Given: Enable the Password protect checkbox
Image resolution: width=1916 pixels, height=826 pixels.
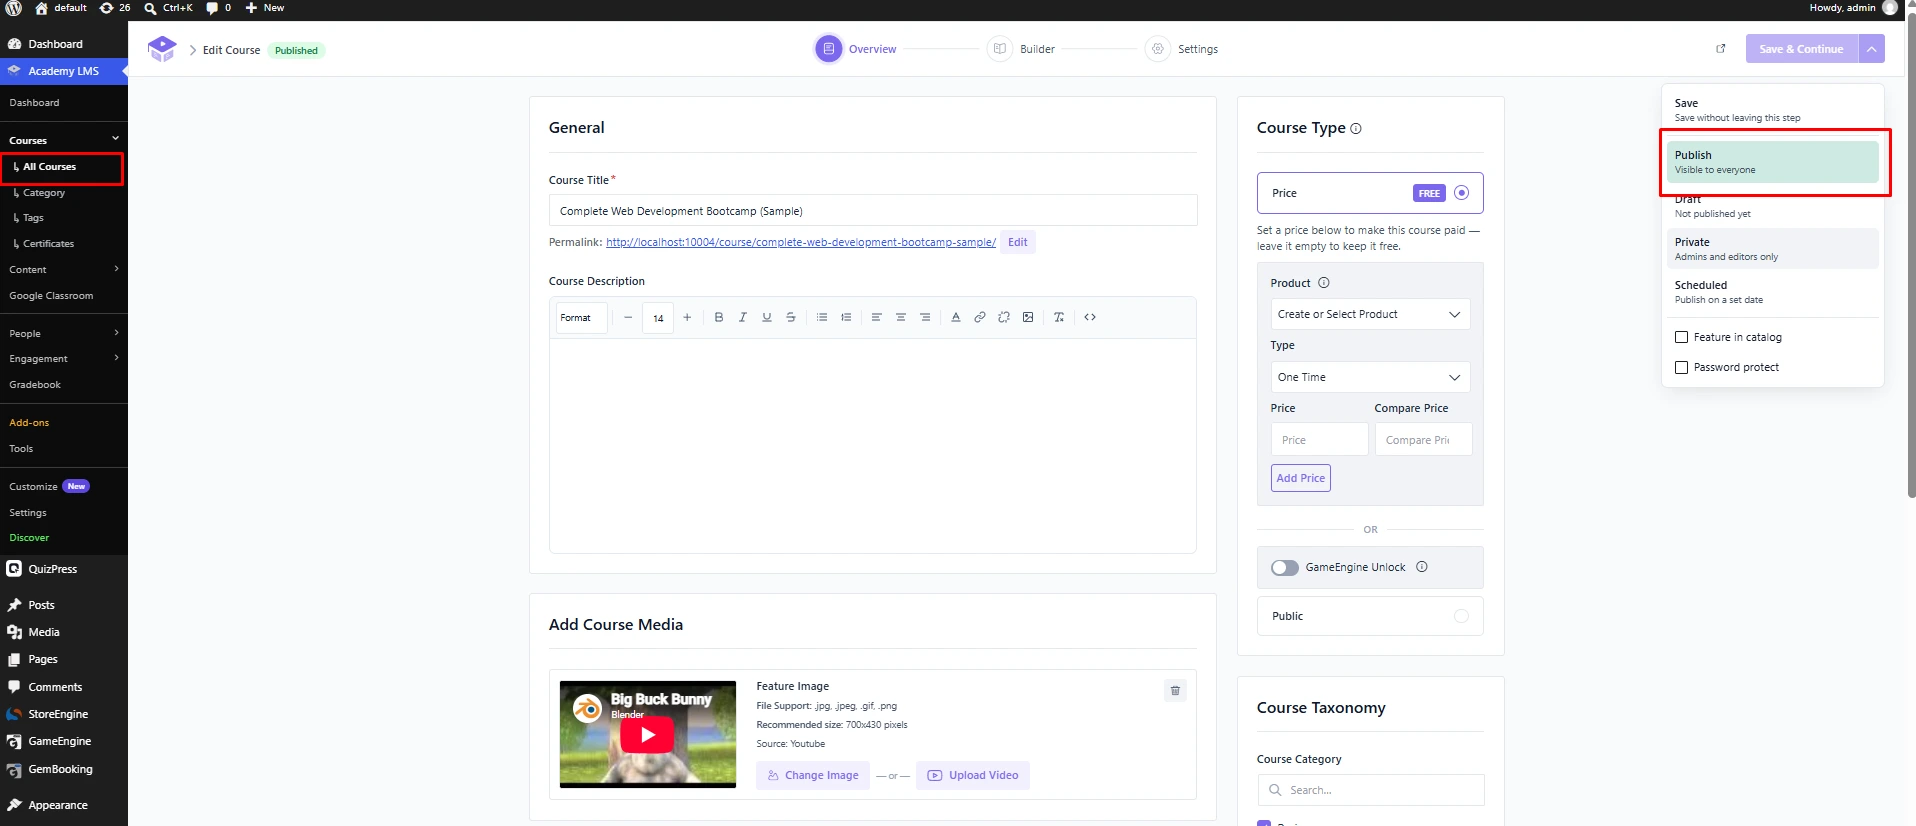Looking at the screenshot, I should (1681, 367).
